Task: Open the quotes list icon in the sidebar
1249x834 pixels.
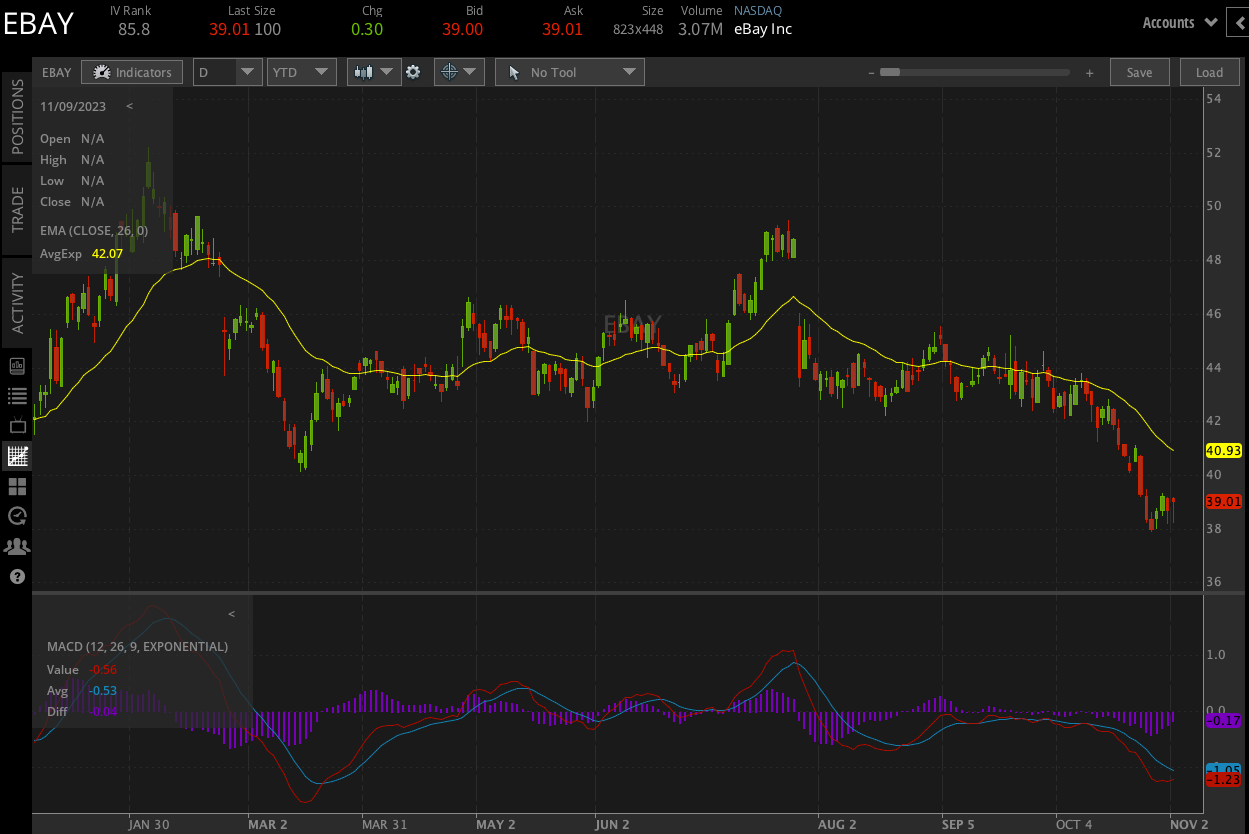Action: pos(16,395)
